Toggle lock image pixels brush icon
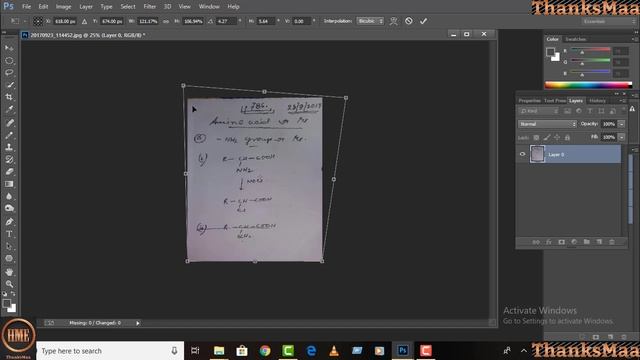640x360 pixels. pyautogui.click(x=547, y=138)
